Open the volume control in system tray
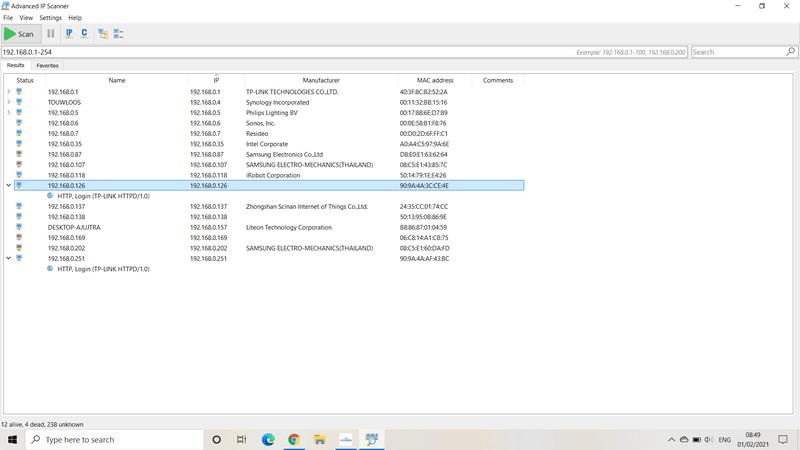Screen dimensions: 800x450 click(x=709, y=439)
